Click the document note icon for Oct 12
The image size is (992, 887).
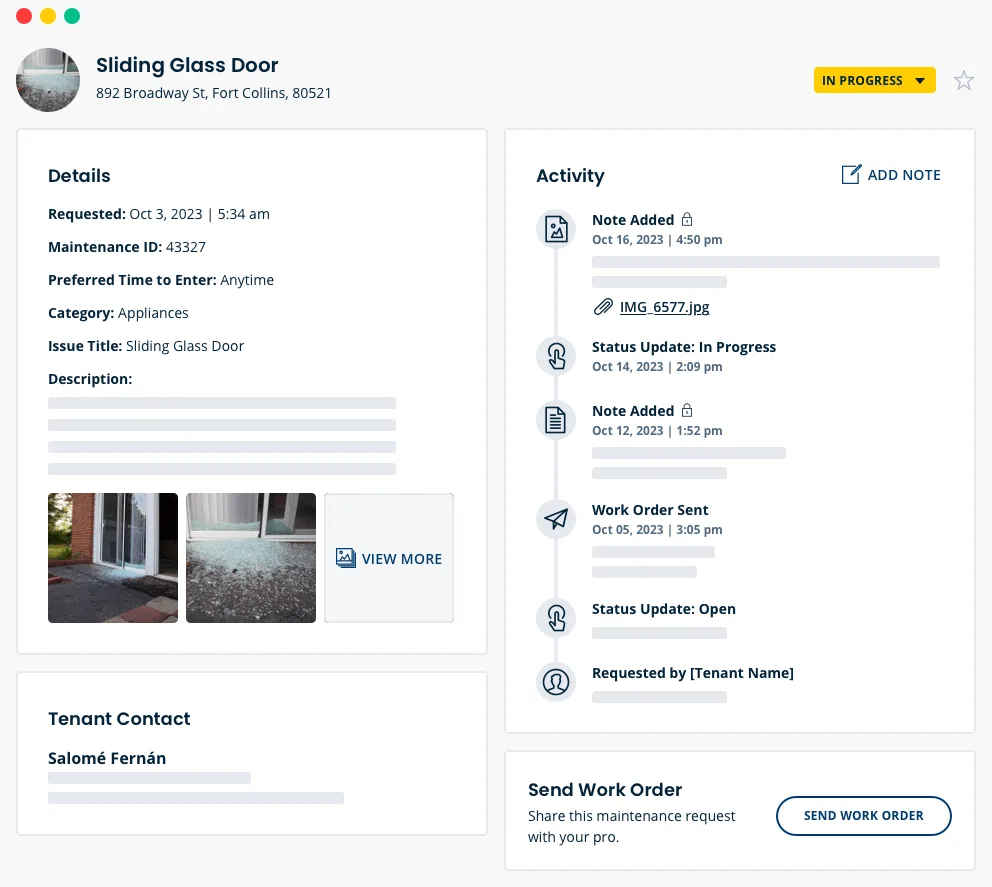point(556,420)
